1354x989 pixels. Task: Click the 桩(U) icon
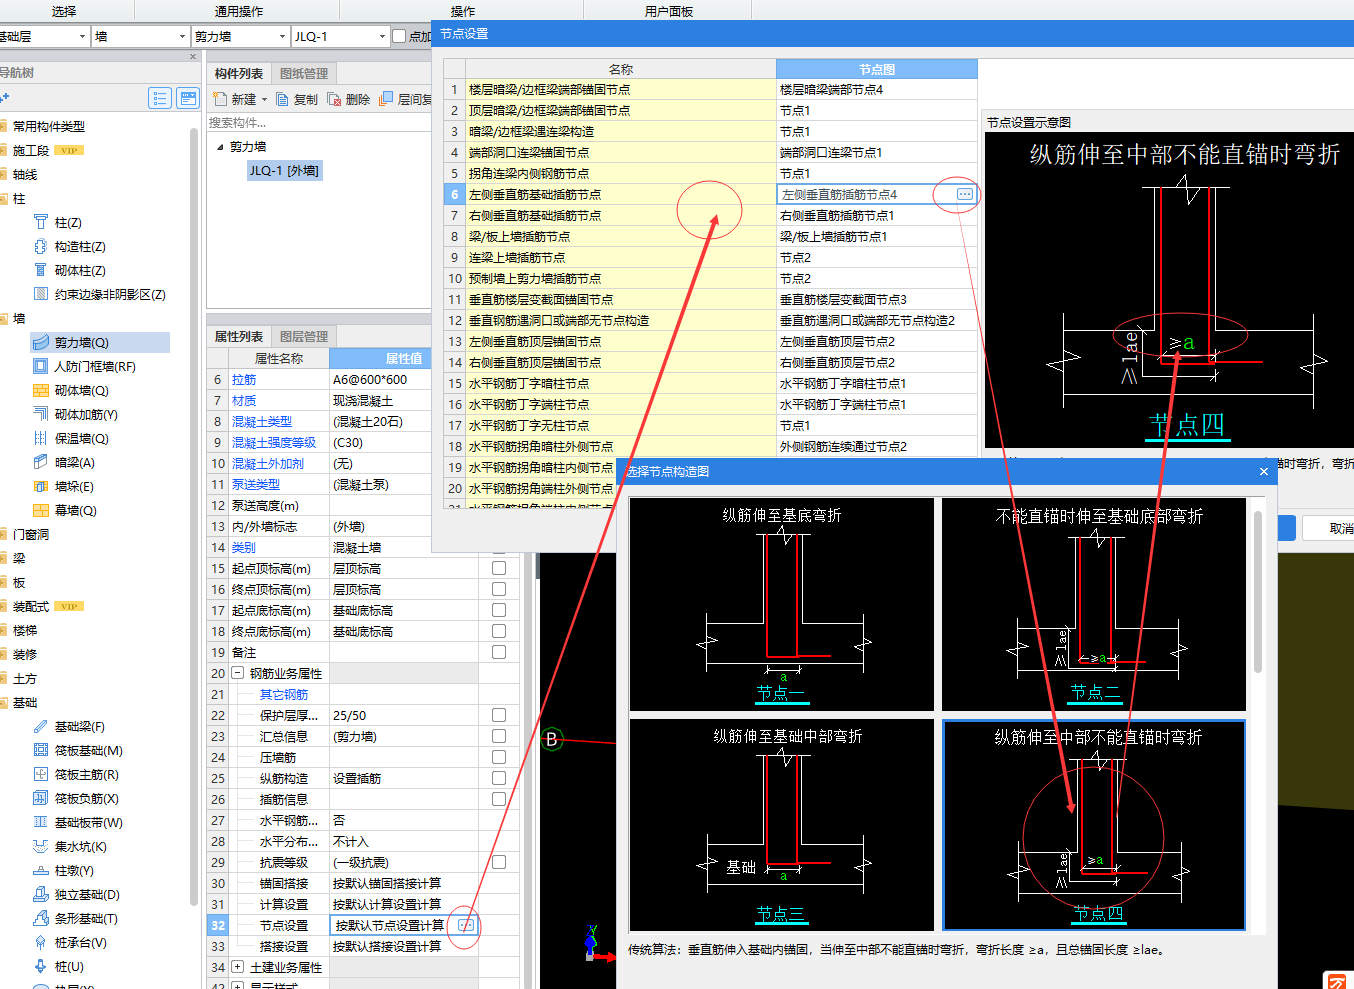click(x=41, y=966)
